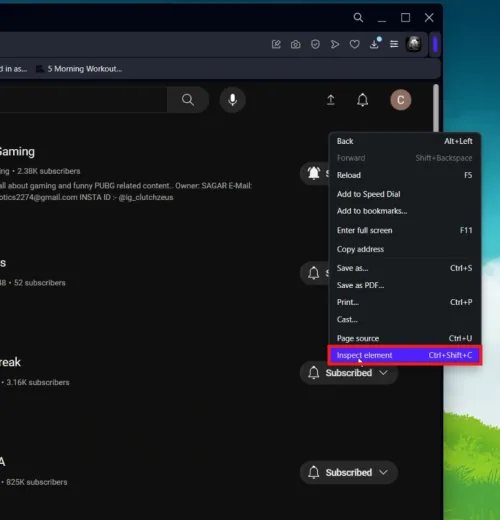Click the YouTube search magnifier button
Image resolution: width=500 pixels, height=520 pixels.
pos(188,100)
